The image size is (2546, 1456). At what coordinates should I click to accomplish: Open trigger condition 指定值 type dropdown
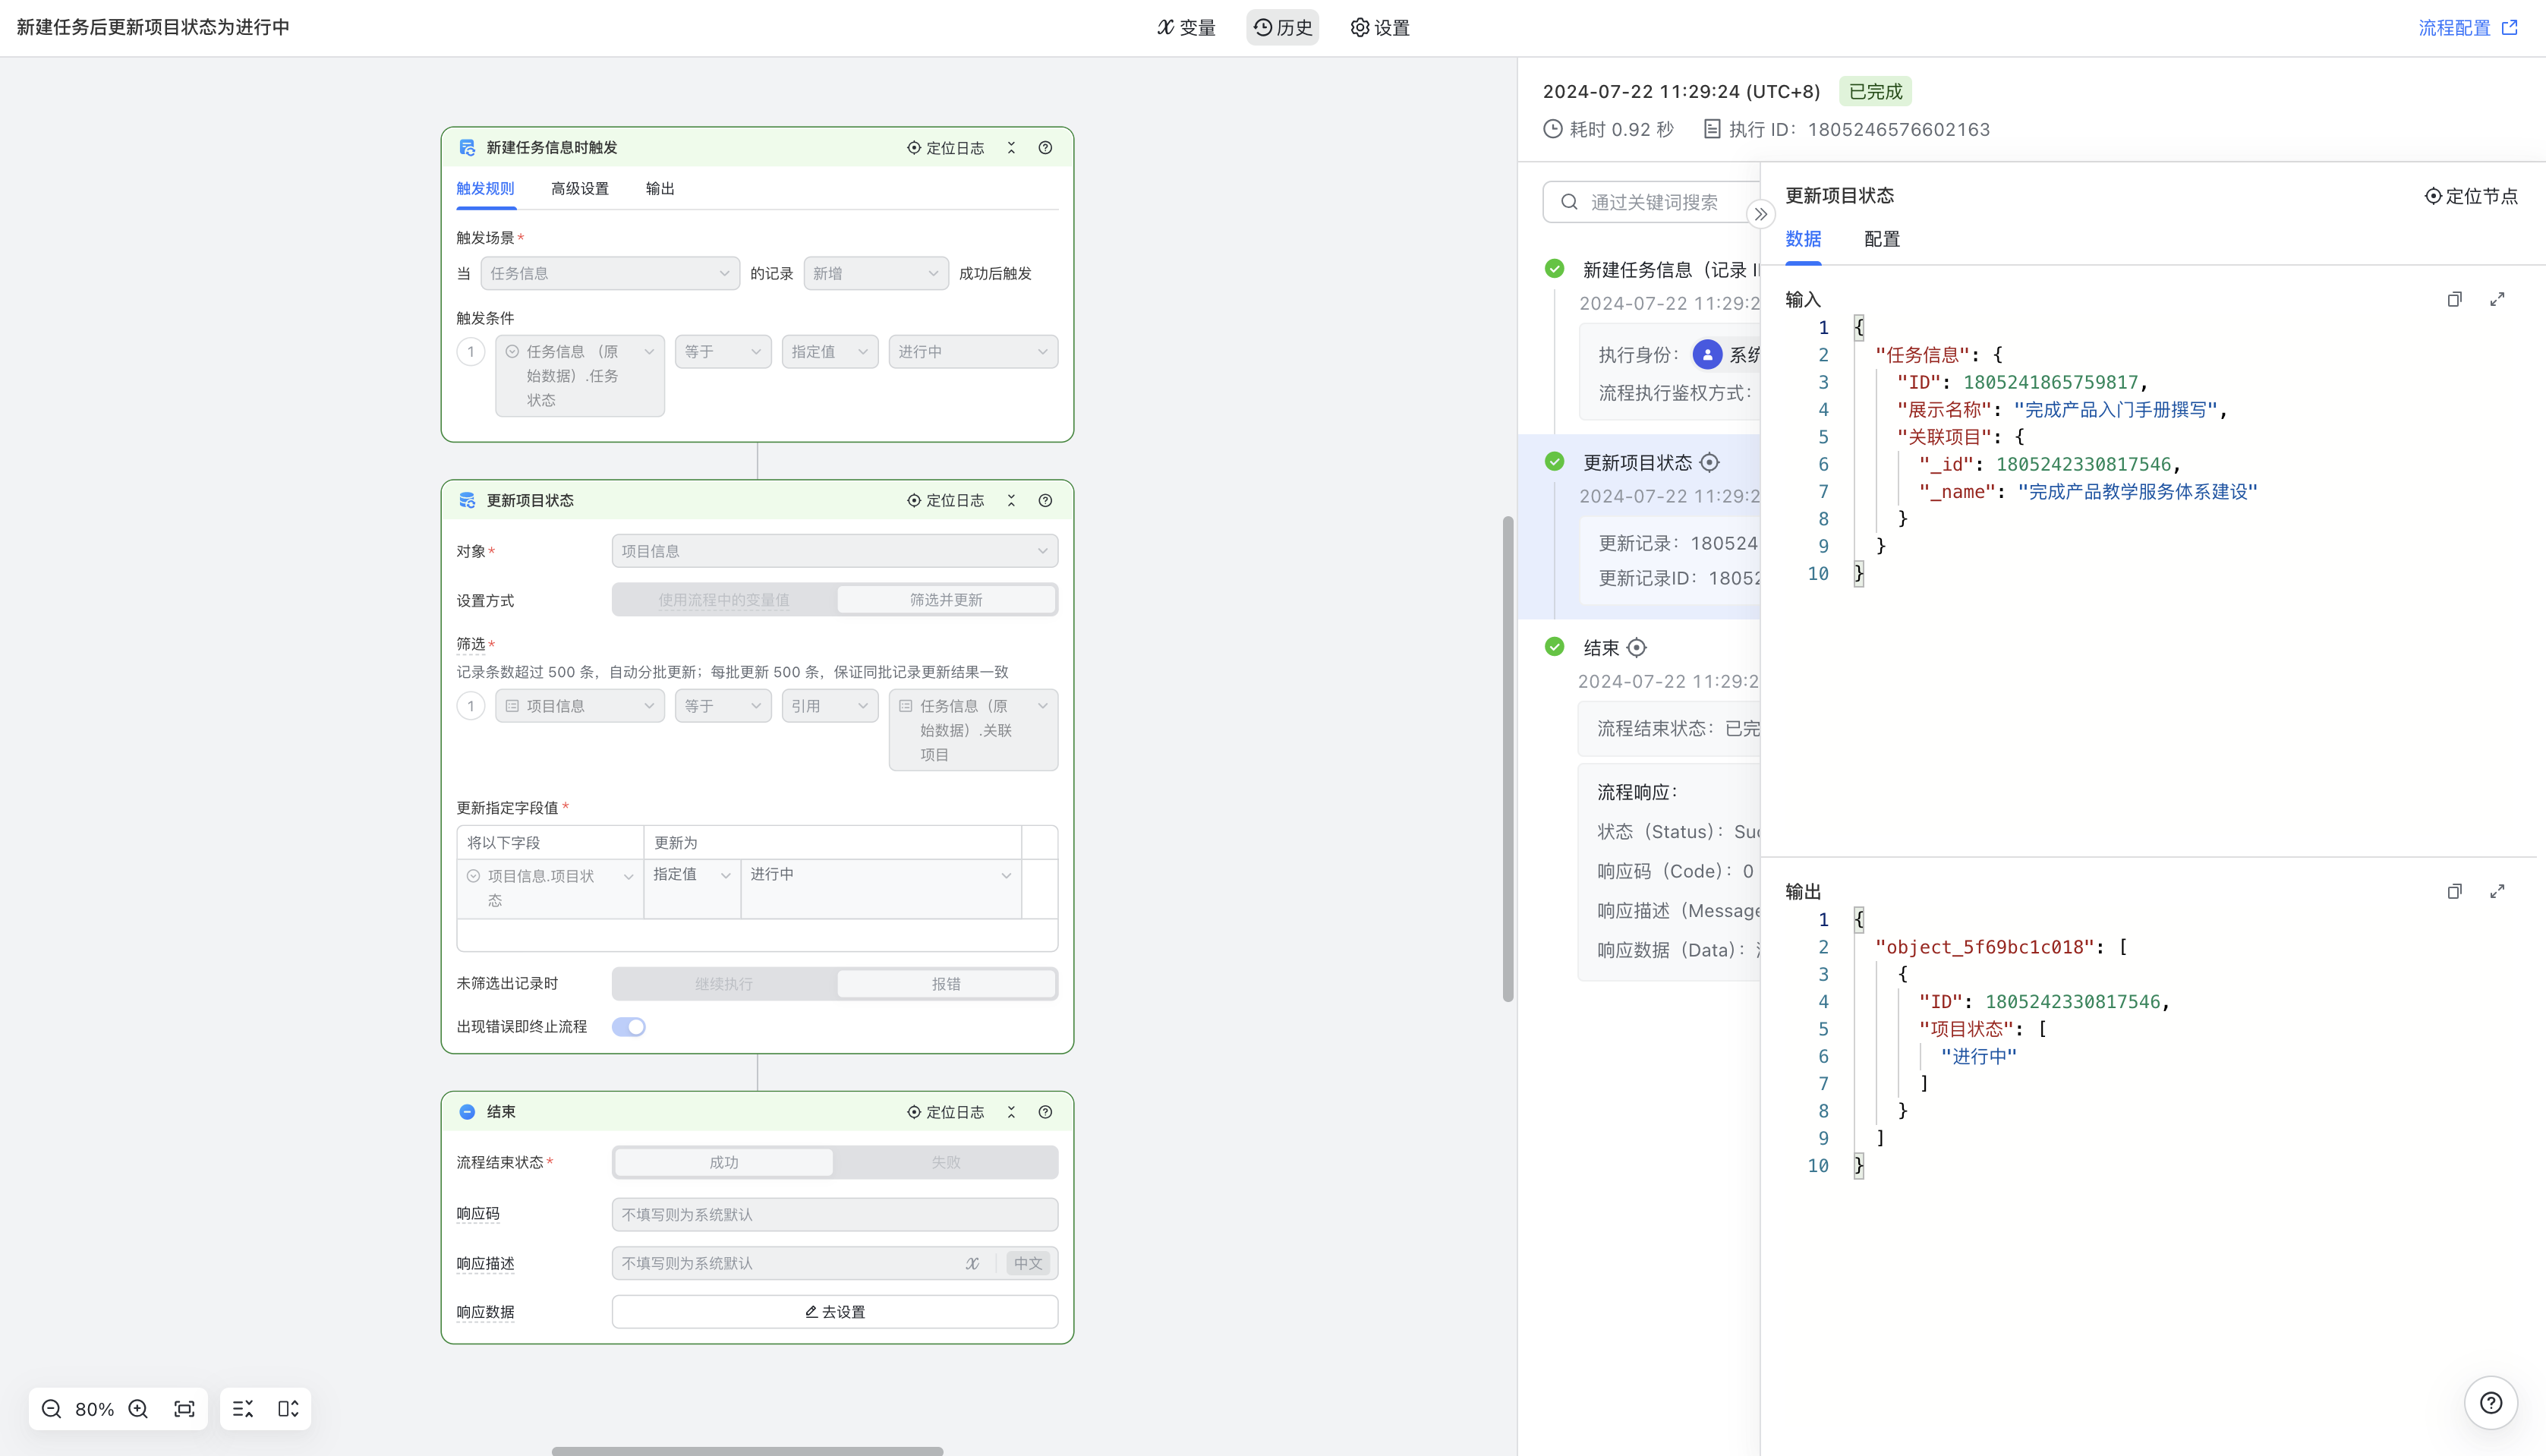point(830,352)
